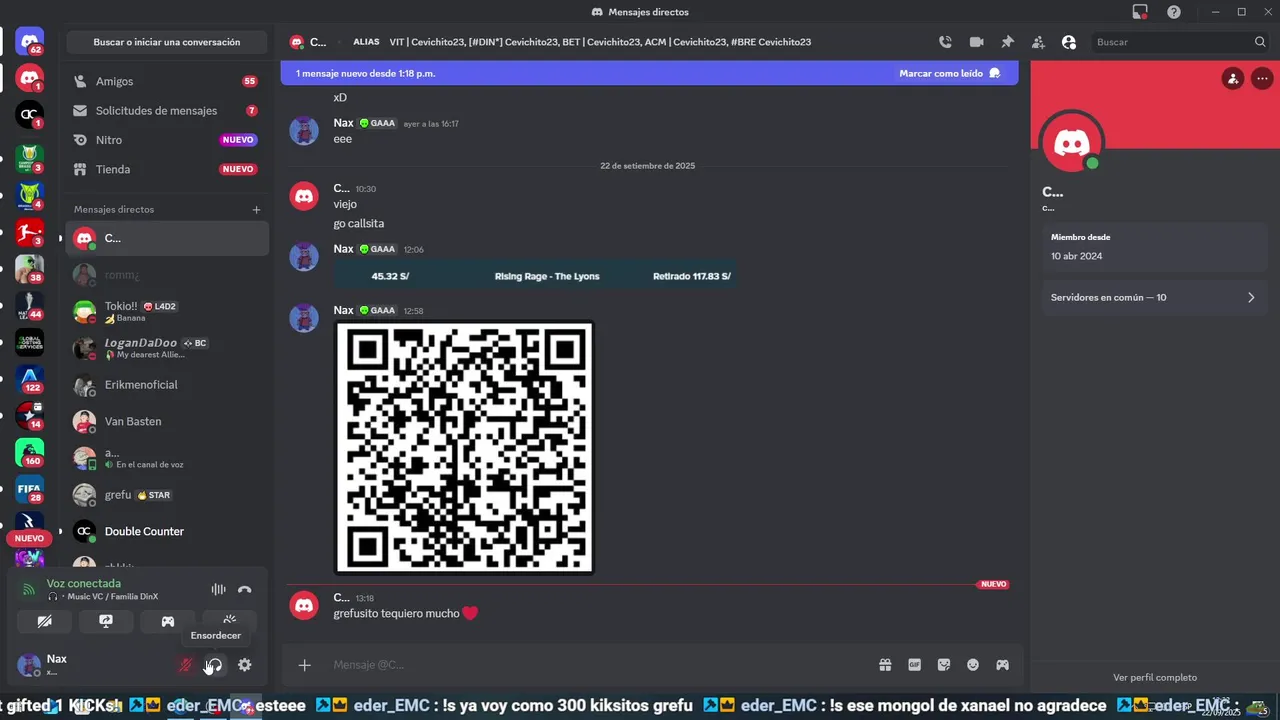The image size is (1280, 720).
Task: Open the inbox icon in title bar
Action: pyautogui.click(x=1139, y=12)
